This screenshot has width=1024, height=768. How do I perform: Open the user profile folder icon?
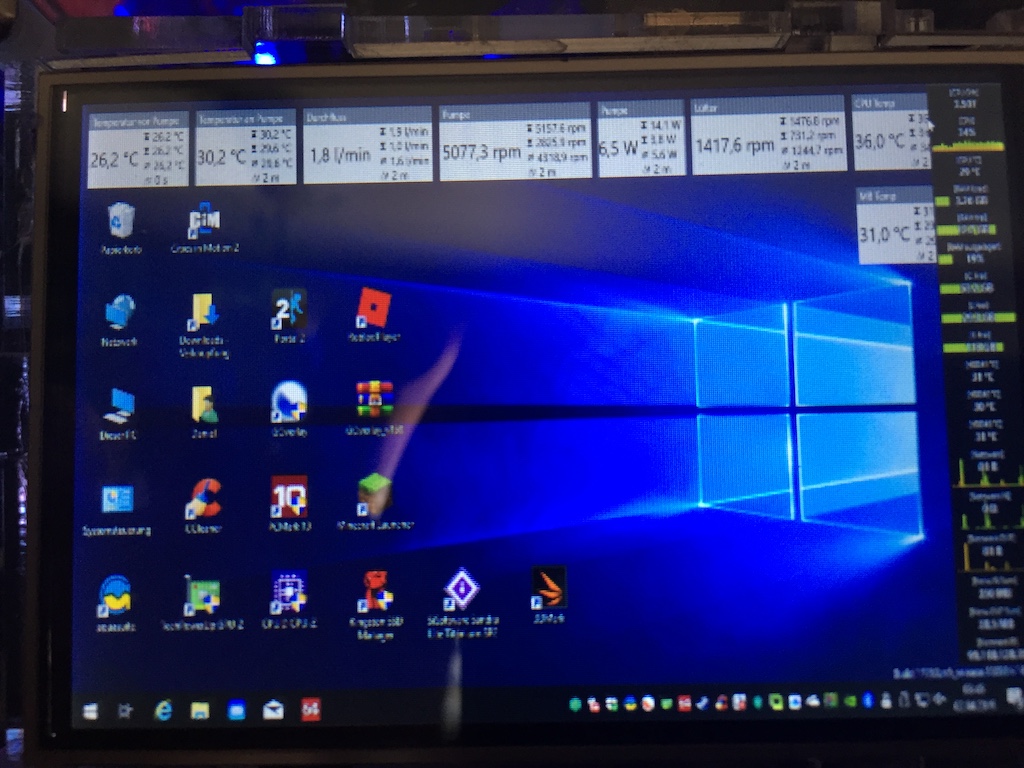point(204,411)
